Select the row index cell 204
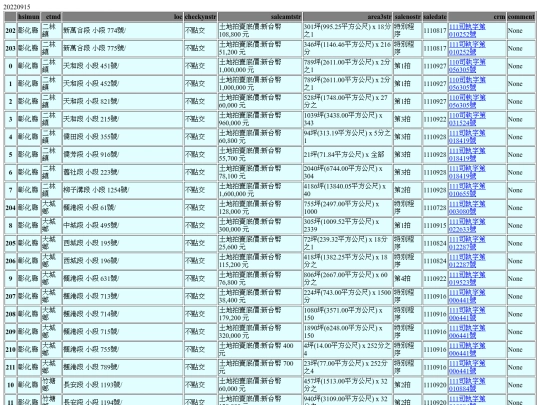The width and height of the screenshot is (540, 405). coord(10,208)
